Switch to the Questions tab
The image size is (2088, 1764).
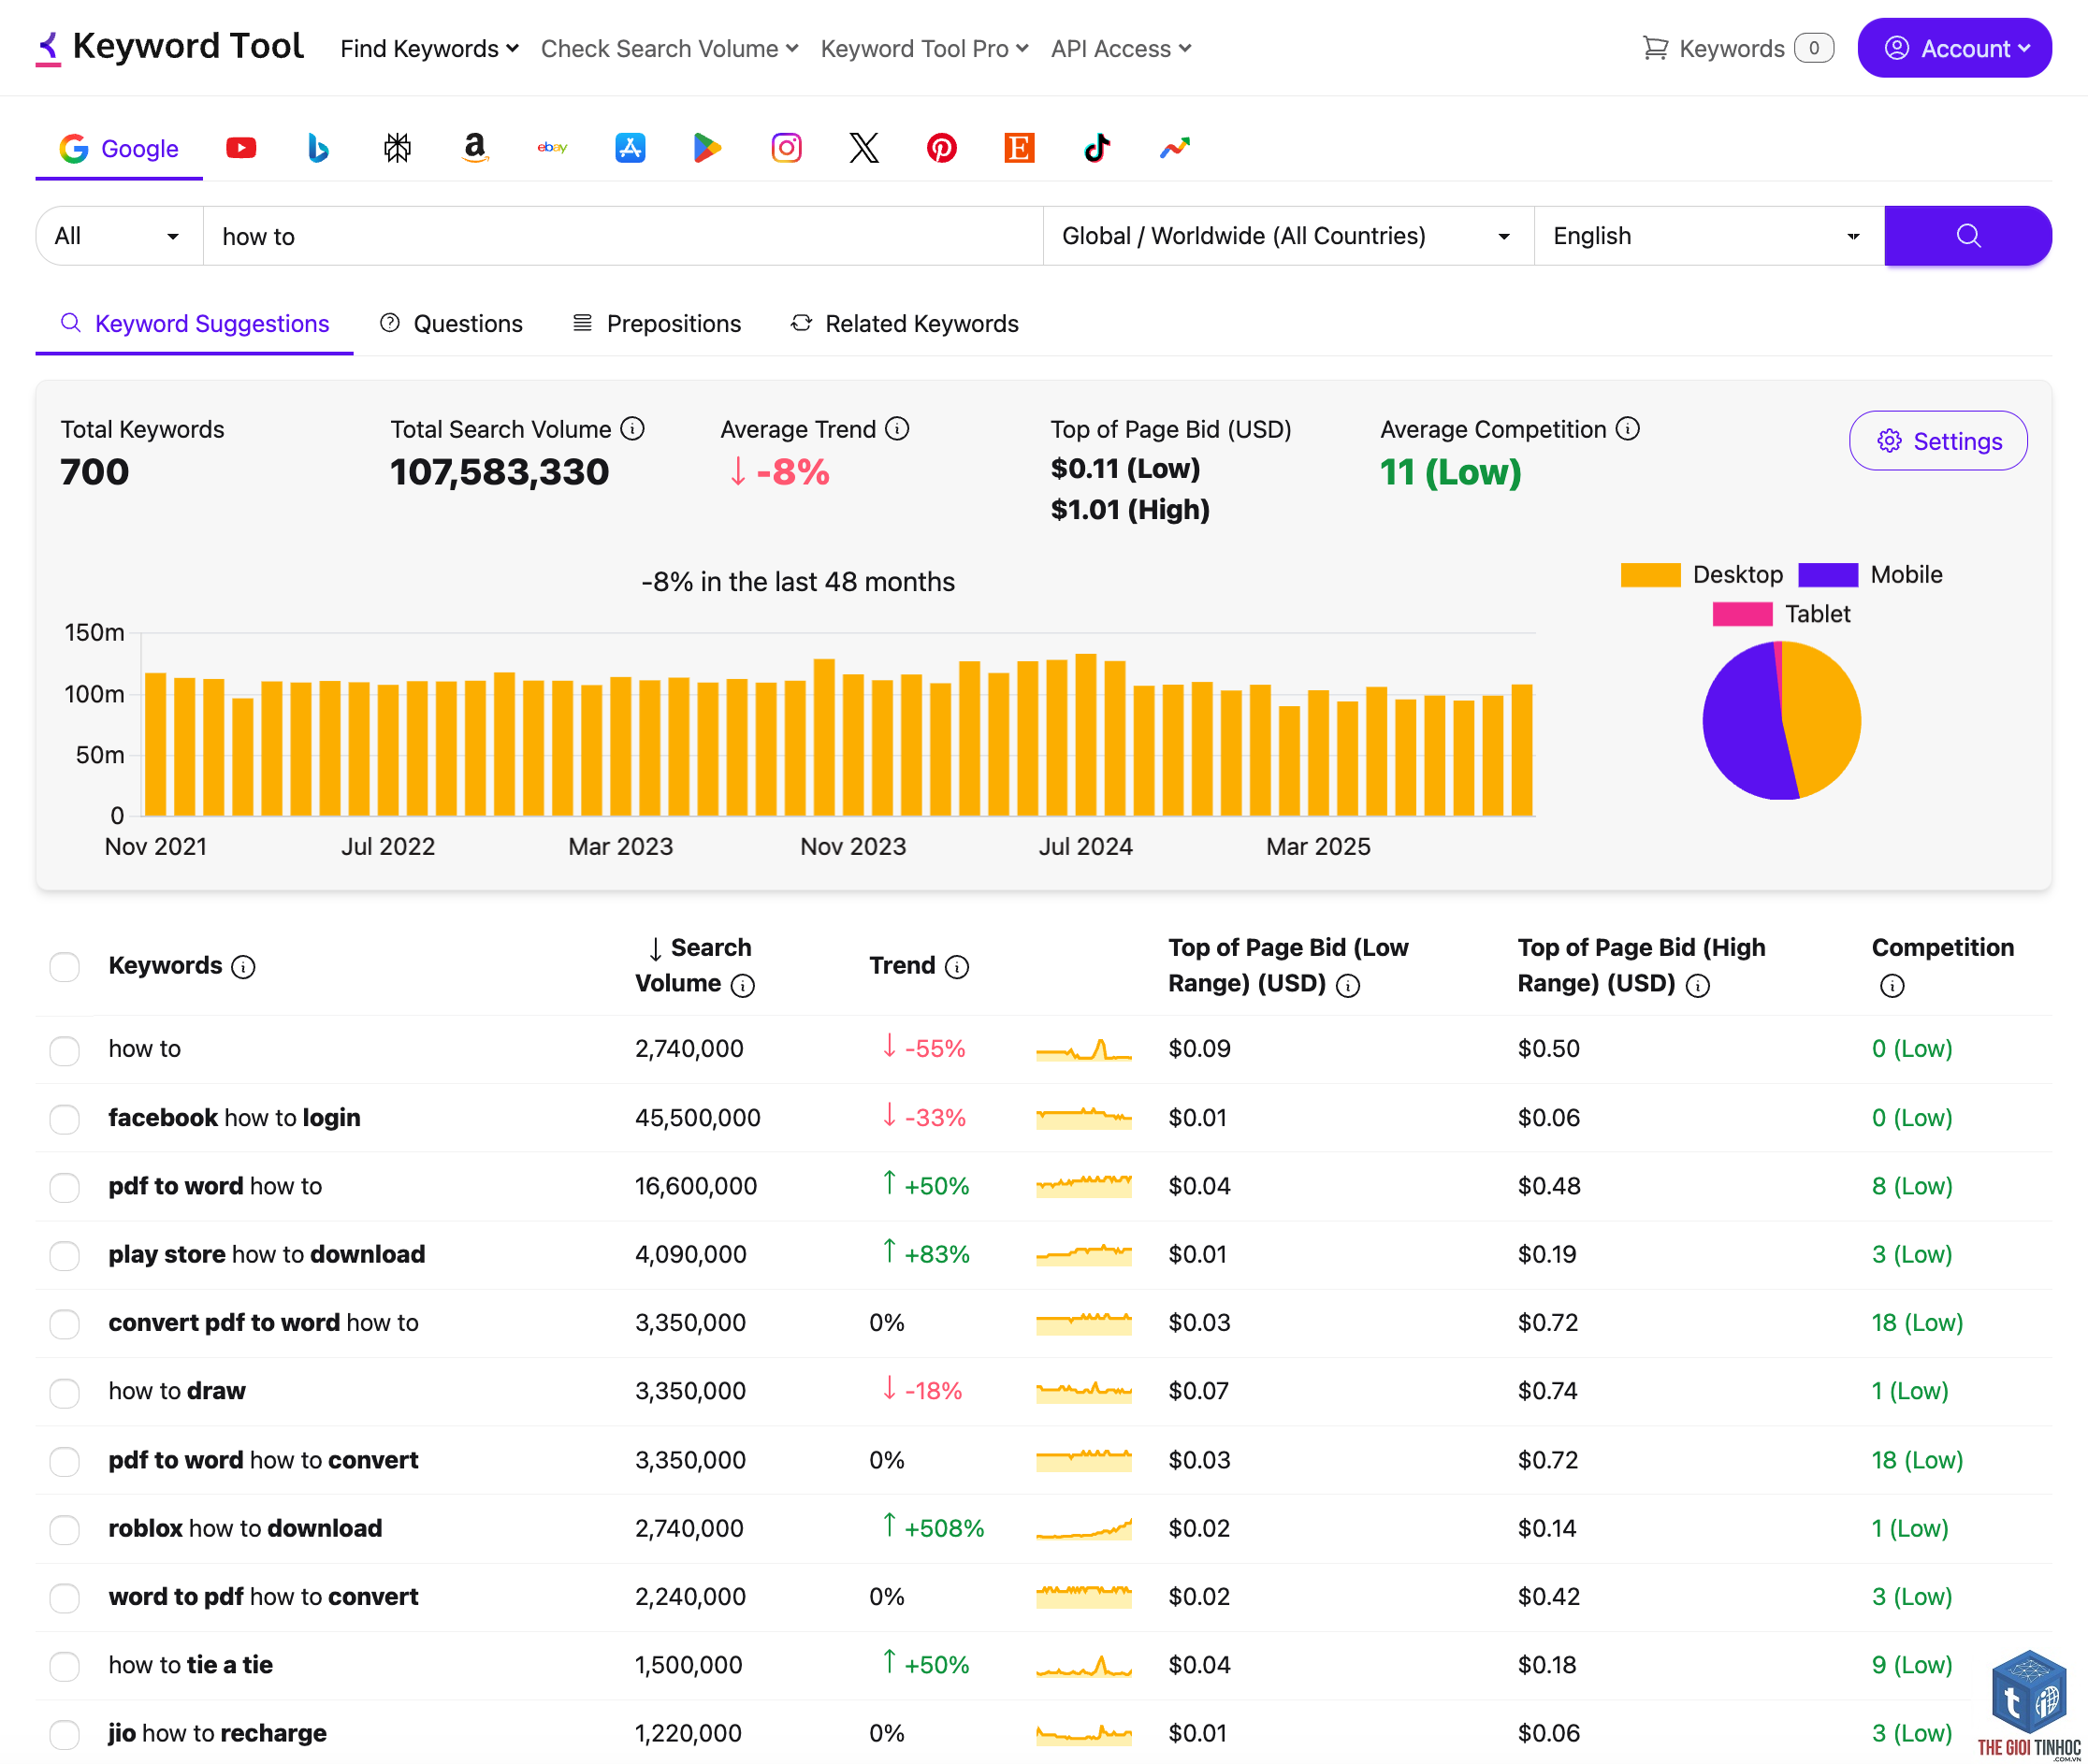point(451,324)
